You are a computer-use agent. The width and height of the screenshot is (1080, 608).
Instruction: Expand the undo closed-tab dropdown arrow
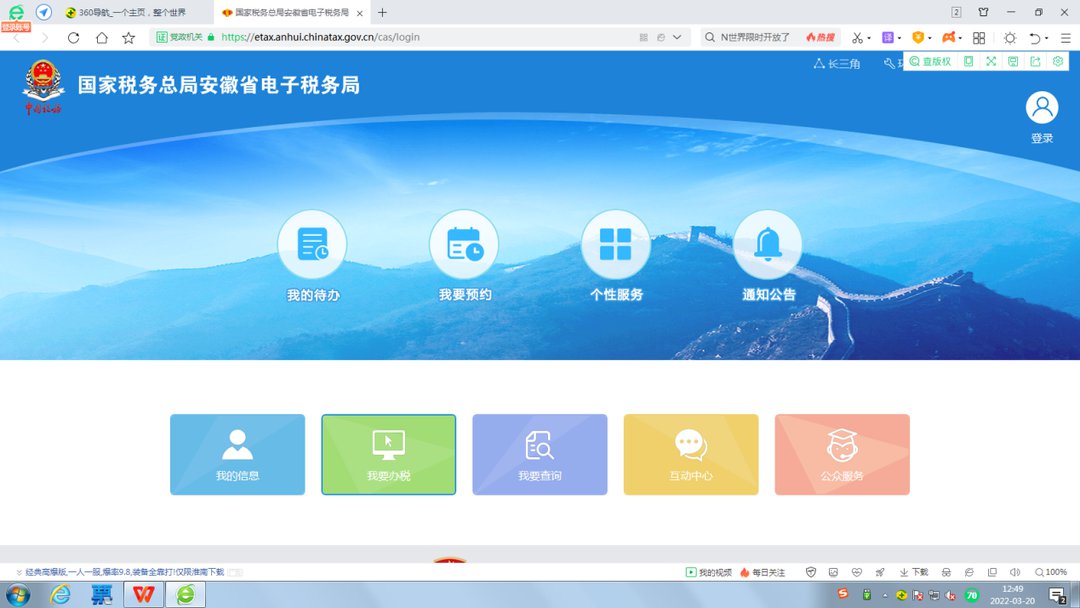1047,38
